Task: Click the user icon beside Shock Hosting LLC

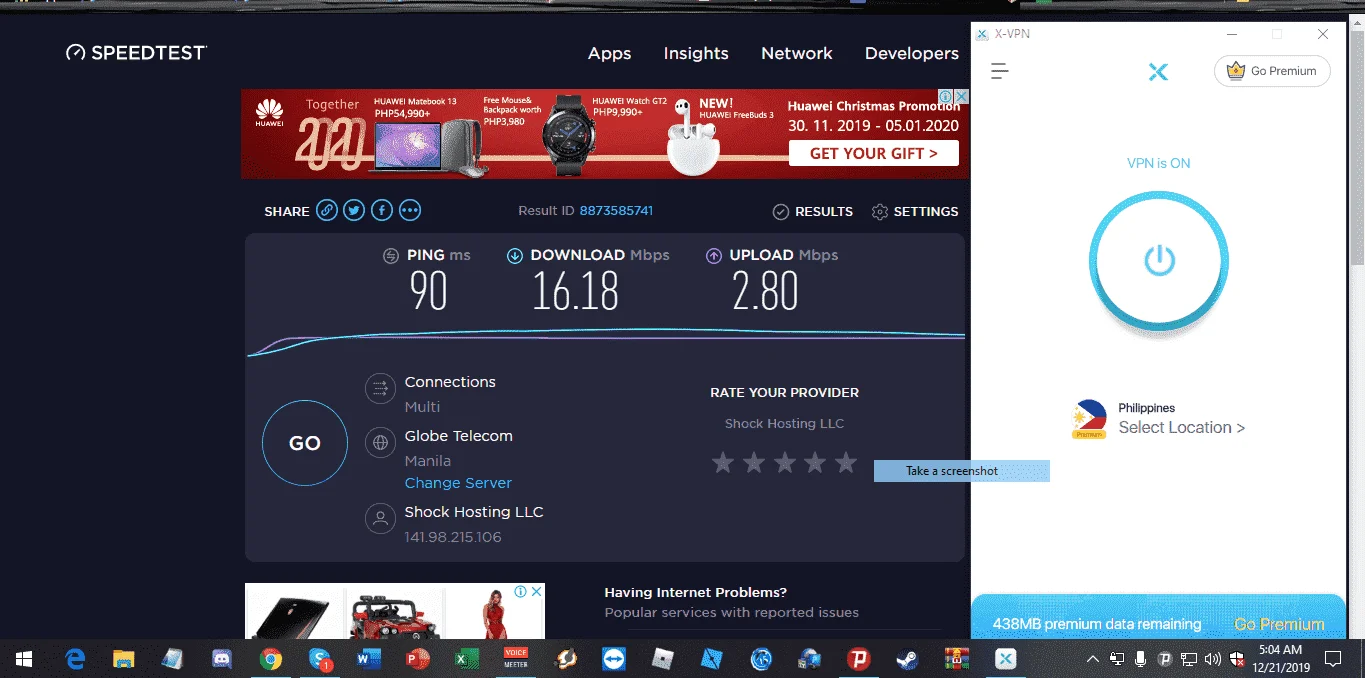Action: pos(380,518)
